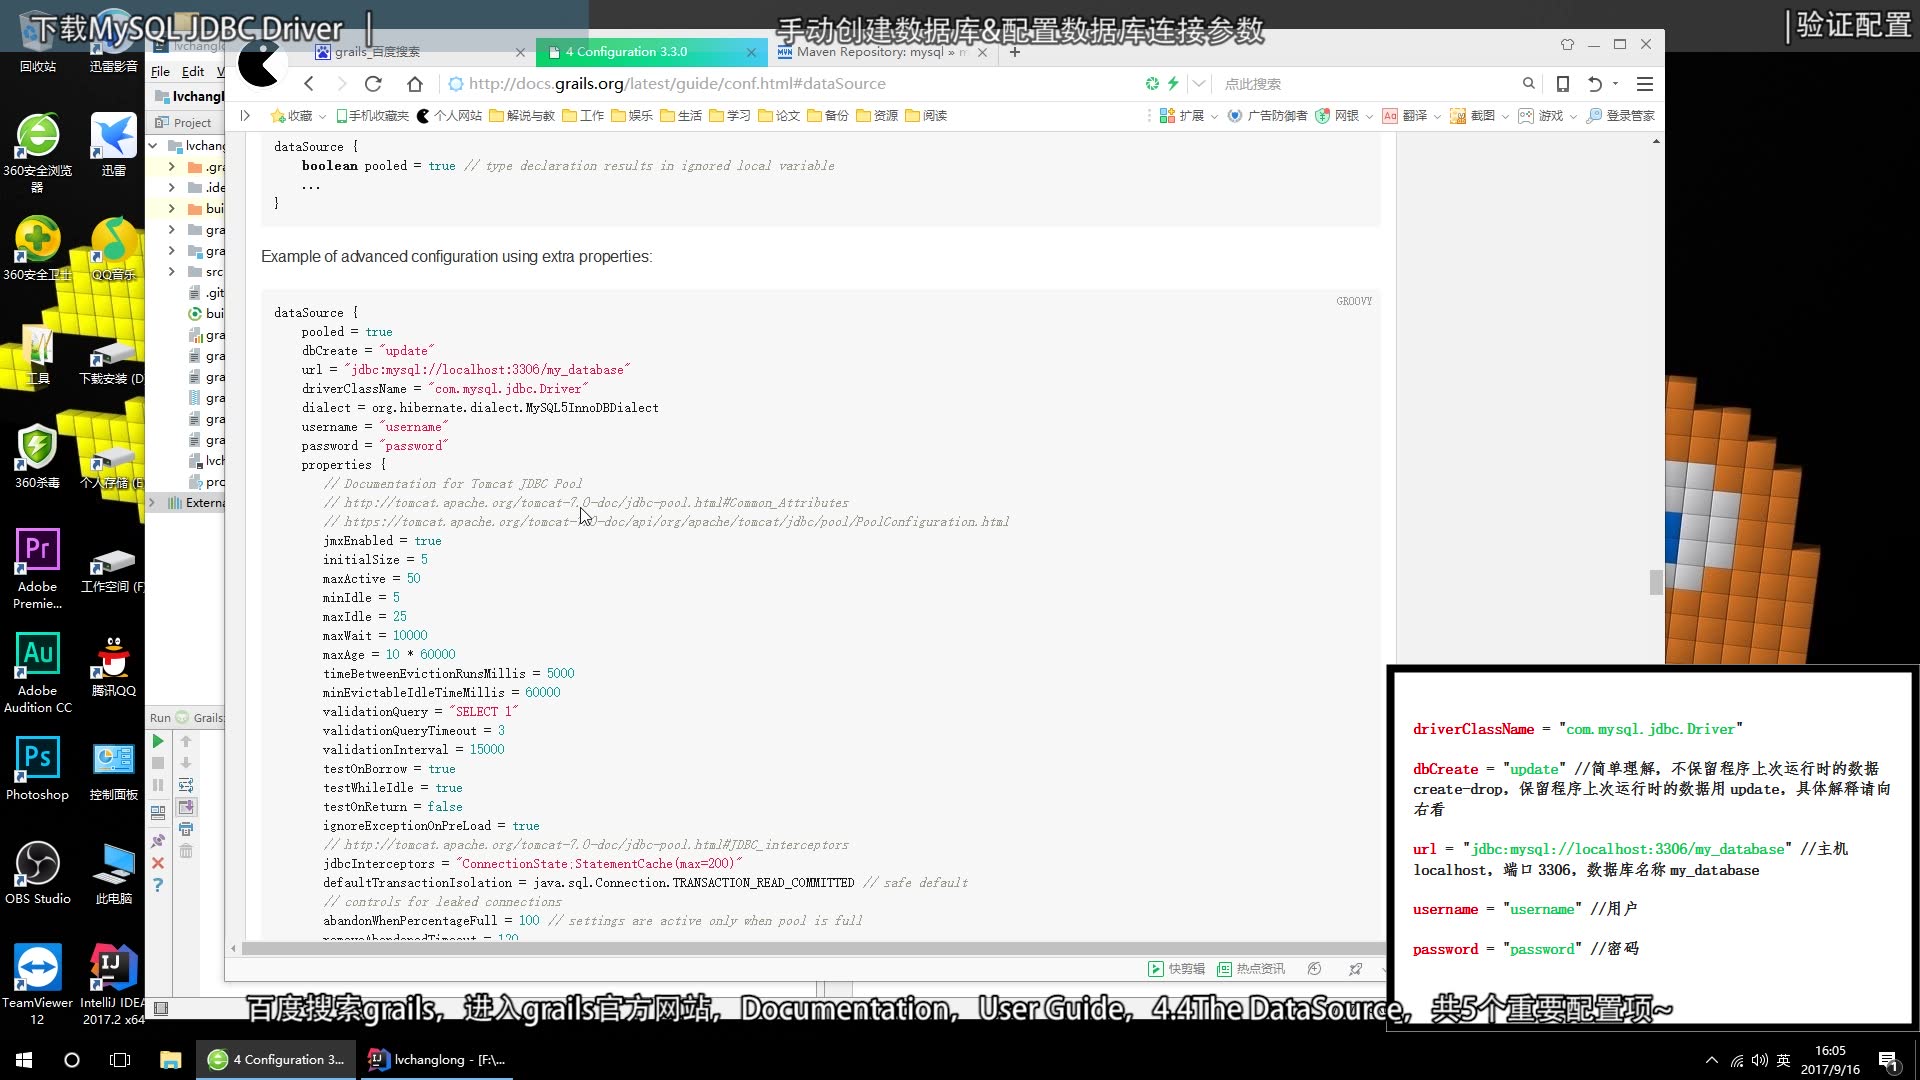
Task: Click the vertical scrollbar thumb at right
Action: pyautogui.click(x=1656, y=582)
